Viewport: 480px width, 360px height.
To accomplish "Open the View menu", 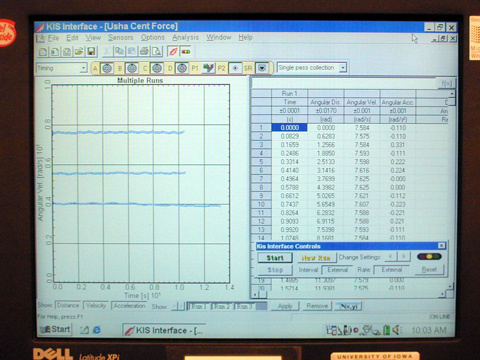I will (93, 38).
